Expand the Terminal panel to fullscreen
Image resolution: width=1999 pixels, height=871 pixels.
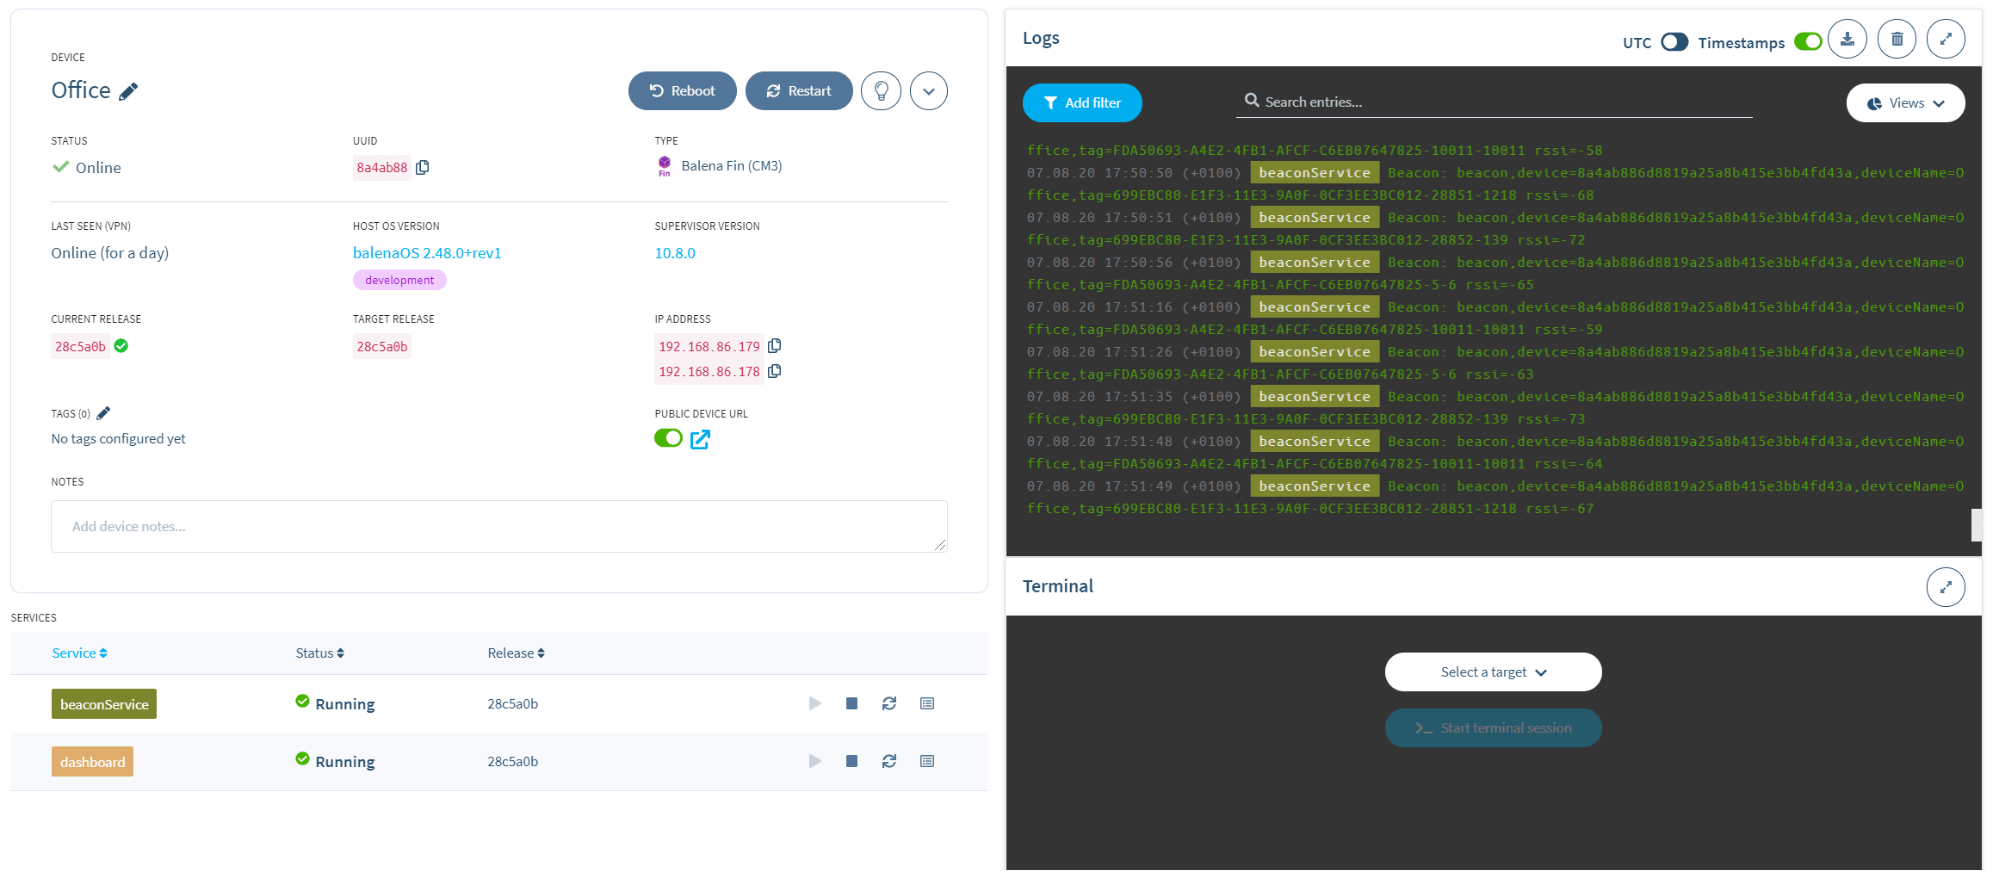tap(1945, 587)
